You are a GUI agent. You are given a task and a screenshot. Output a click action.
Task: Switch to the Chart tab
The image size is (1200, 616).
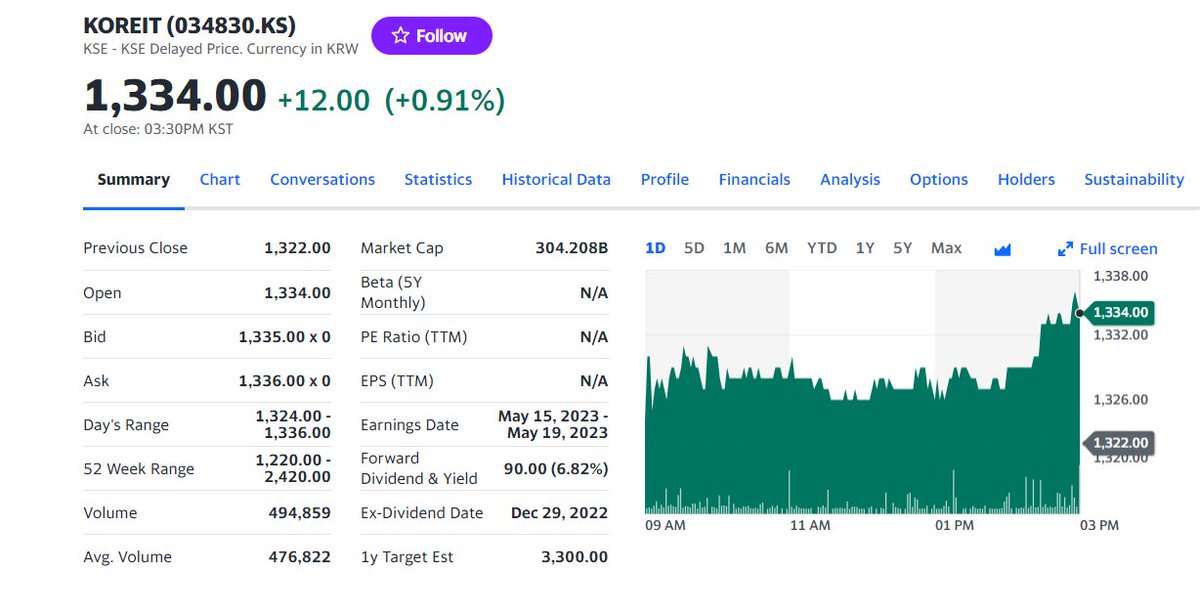coord(220,180)
